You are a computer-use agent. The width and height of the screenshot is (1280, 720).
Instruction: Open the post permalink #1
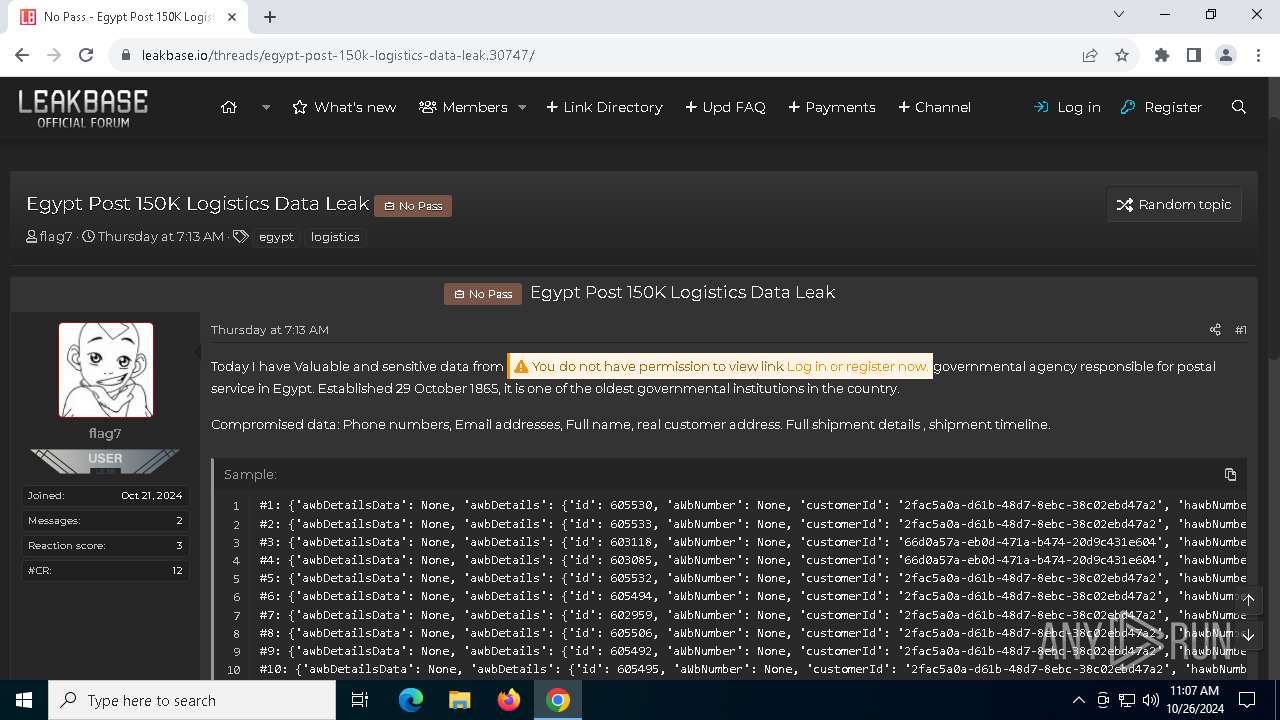click(1241, 330)
